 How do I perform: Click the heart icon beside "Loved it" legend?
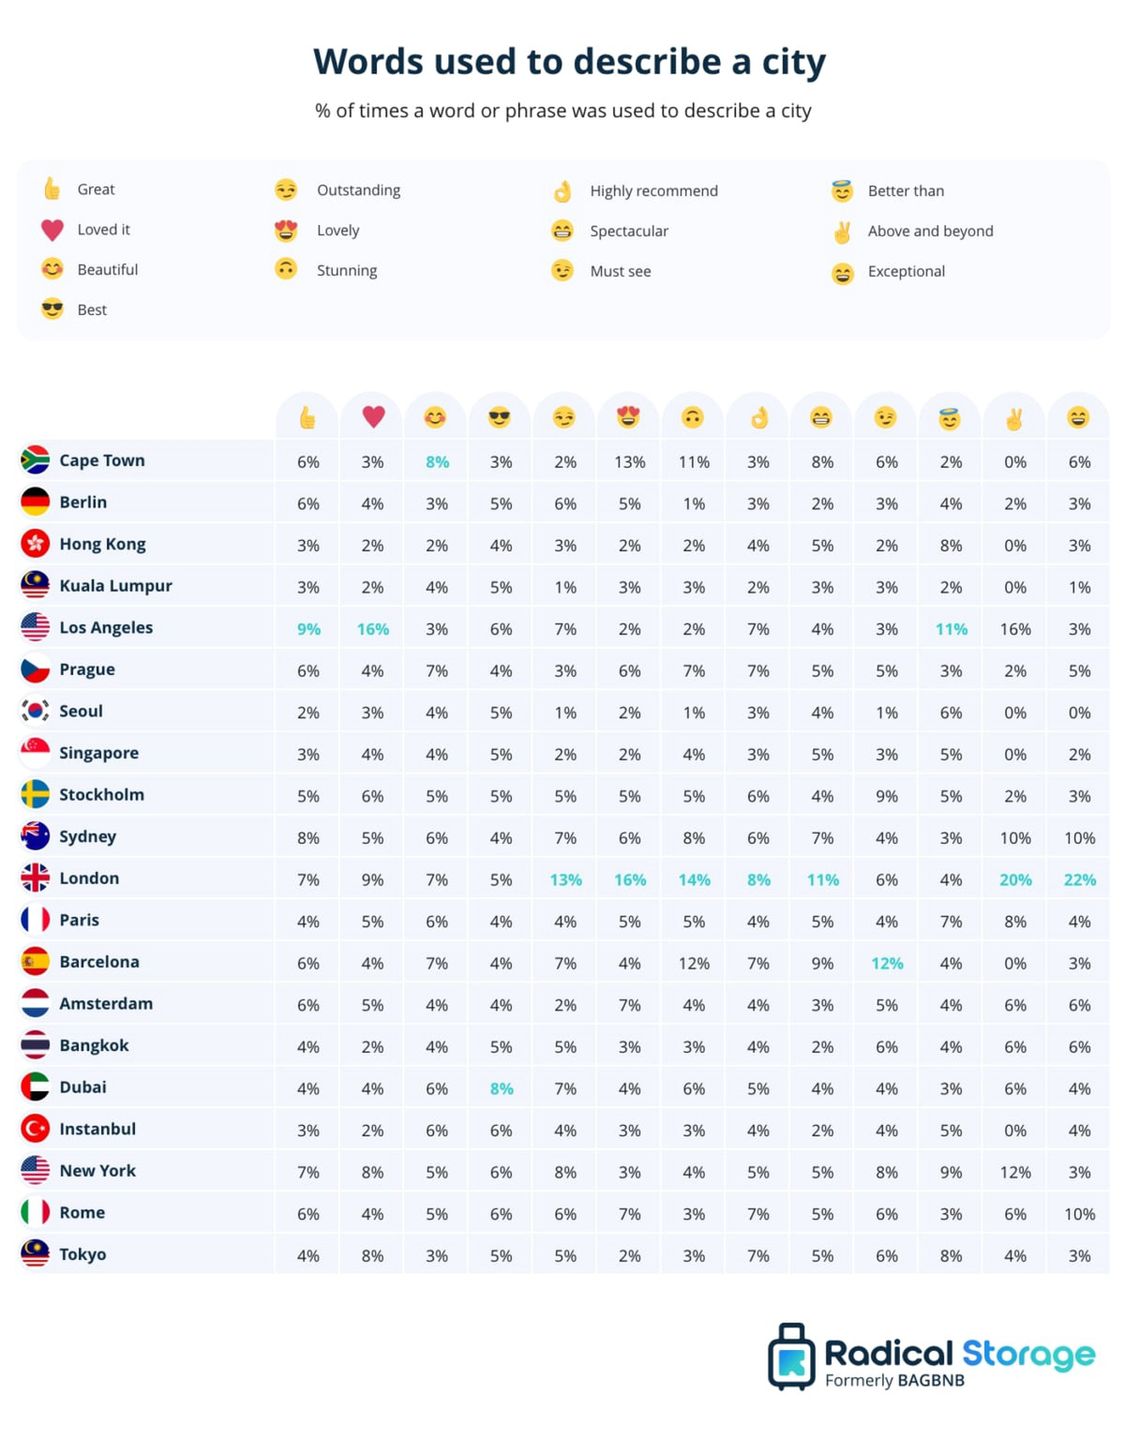coord(52,230)
